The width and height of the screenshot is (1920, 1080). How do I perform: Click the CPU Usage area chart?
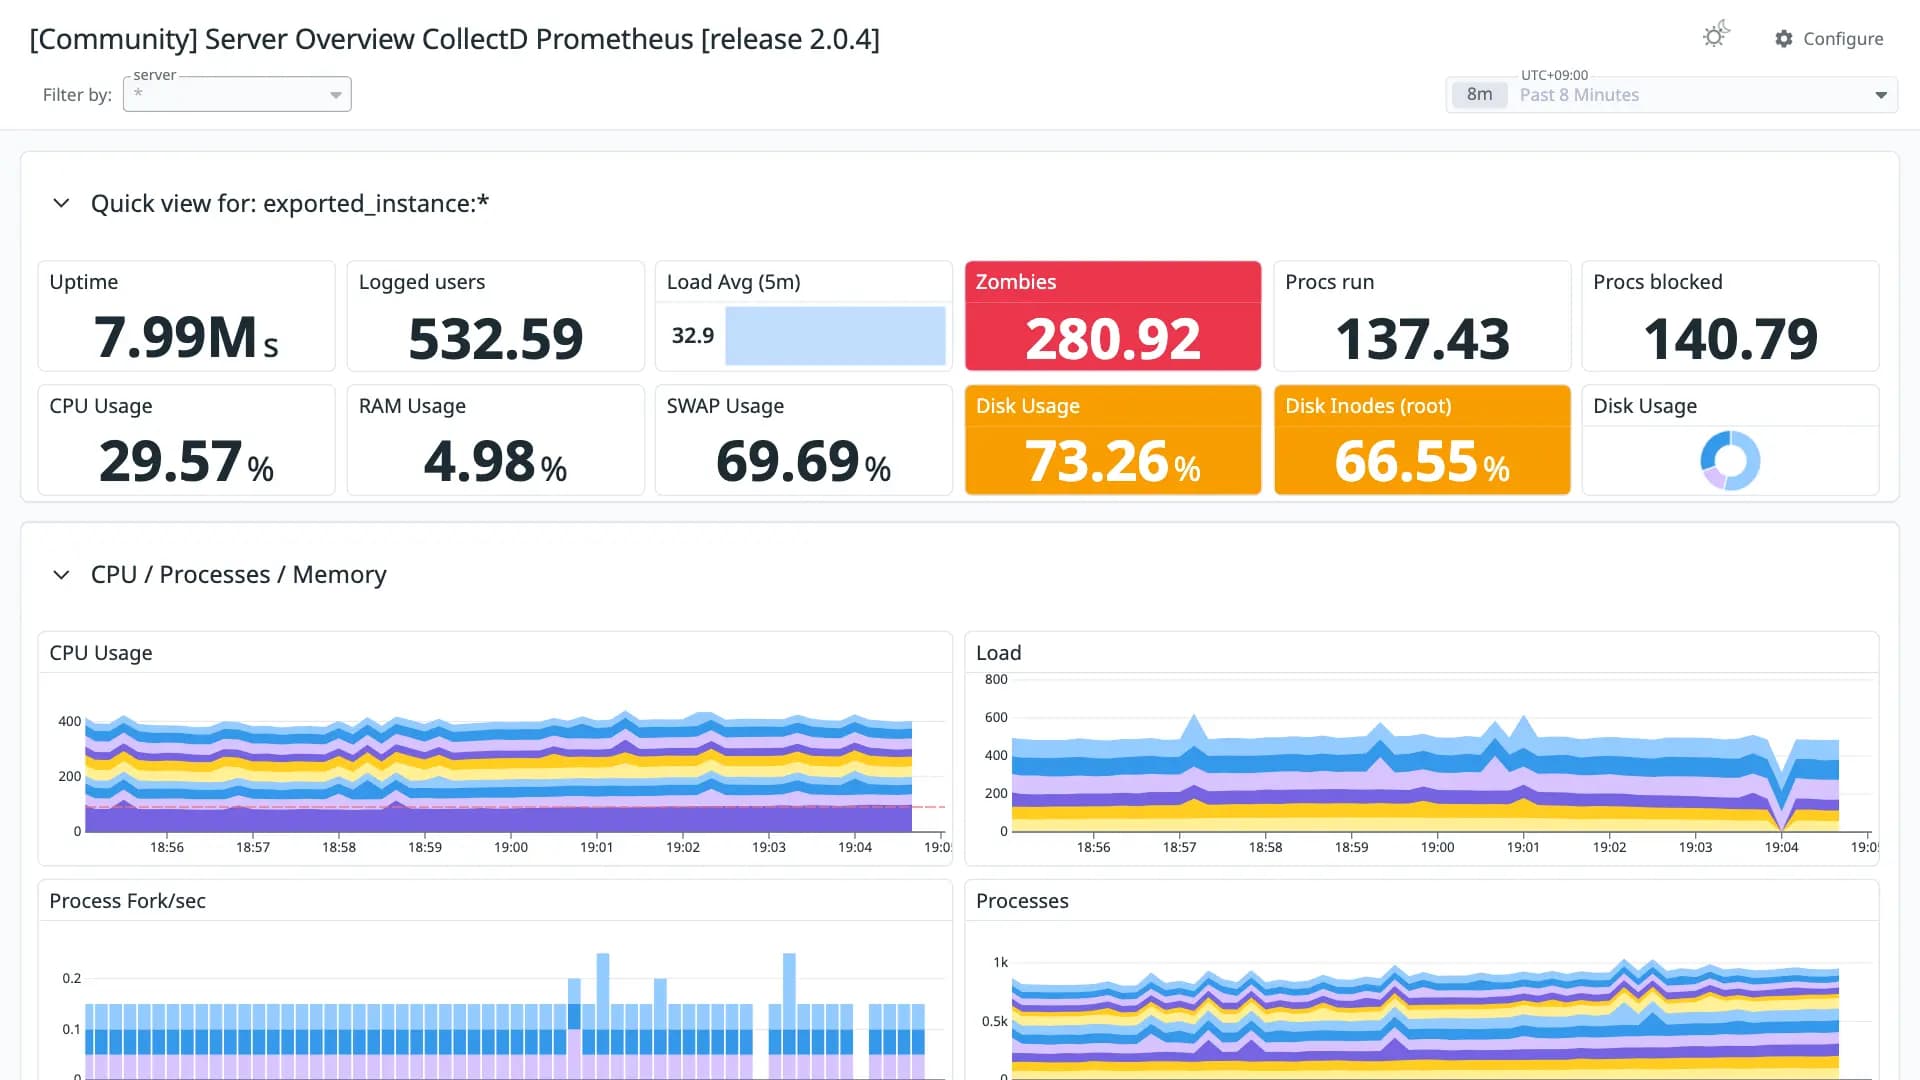click(x=498, y=772)
